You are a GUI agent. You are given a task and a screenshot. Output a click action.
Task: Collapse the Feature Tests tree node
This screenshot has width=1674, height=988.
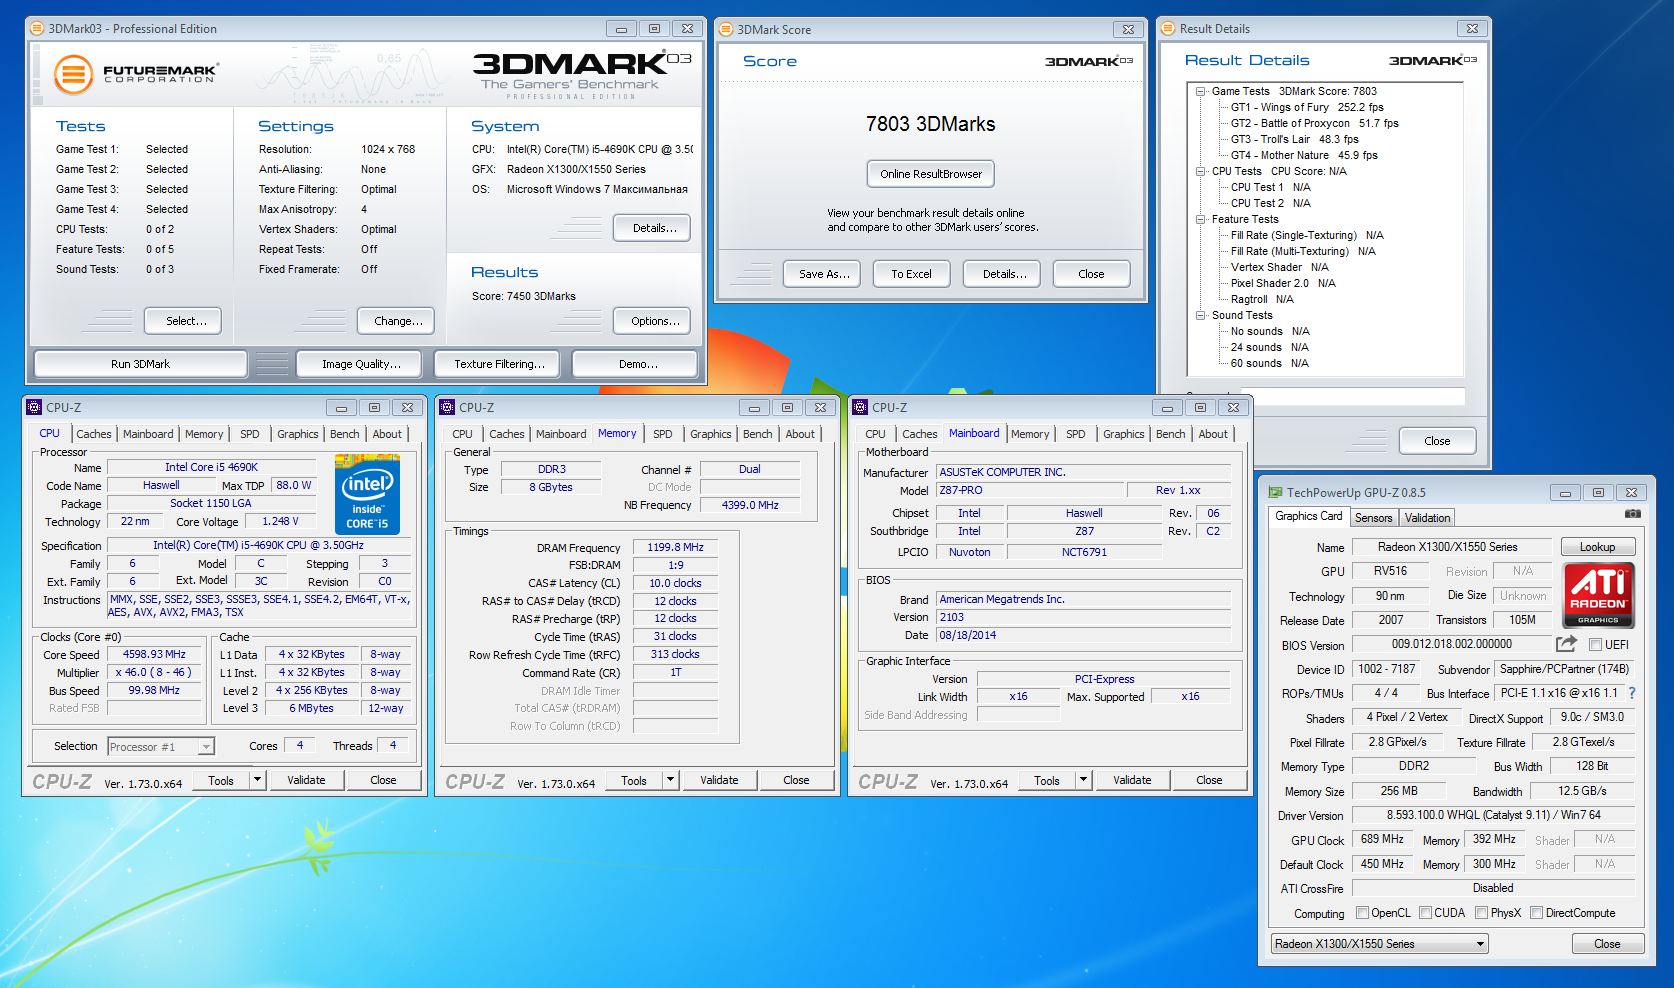coord(1200,219)
